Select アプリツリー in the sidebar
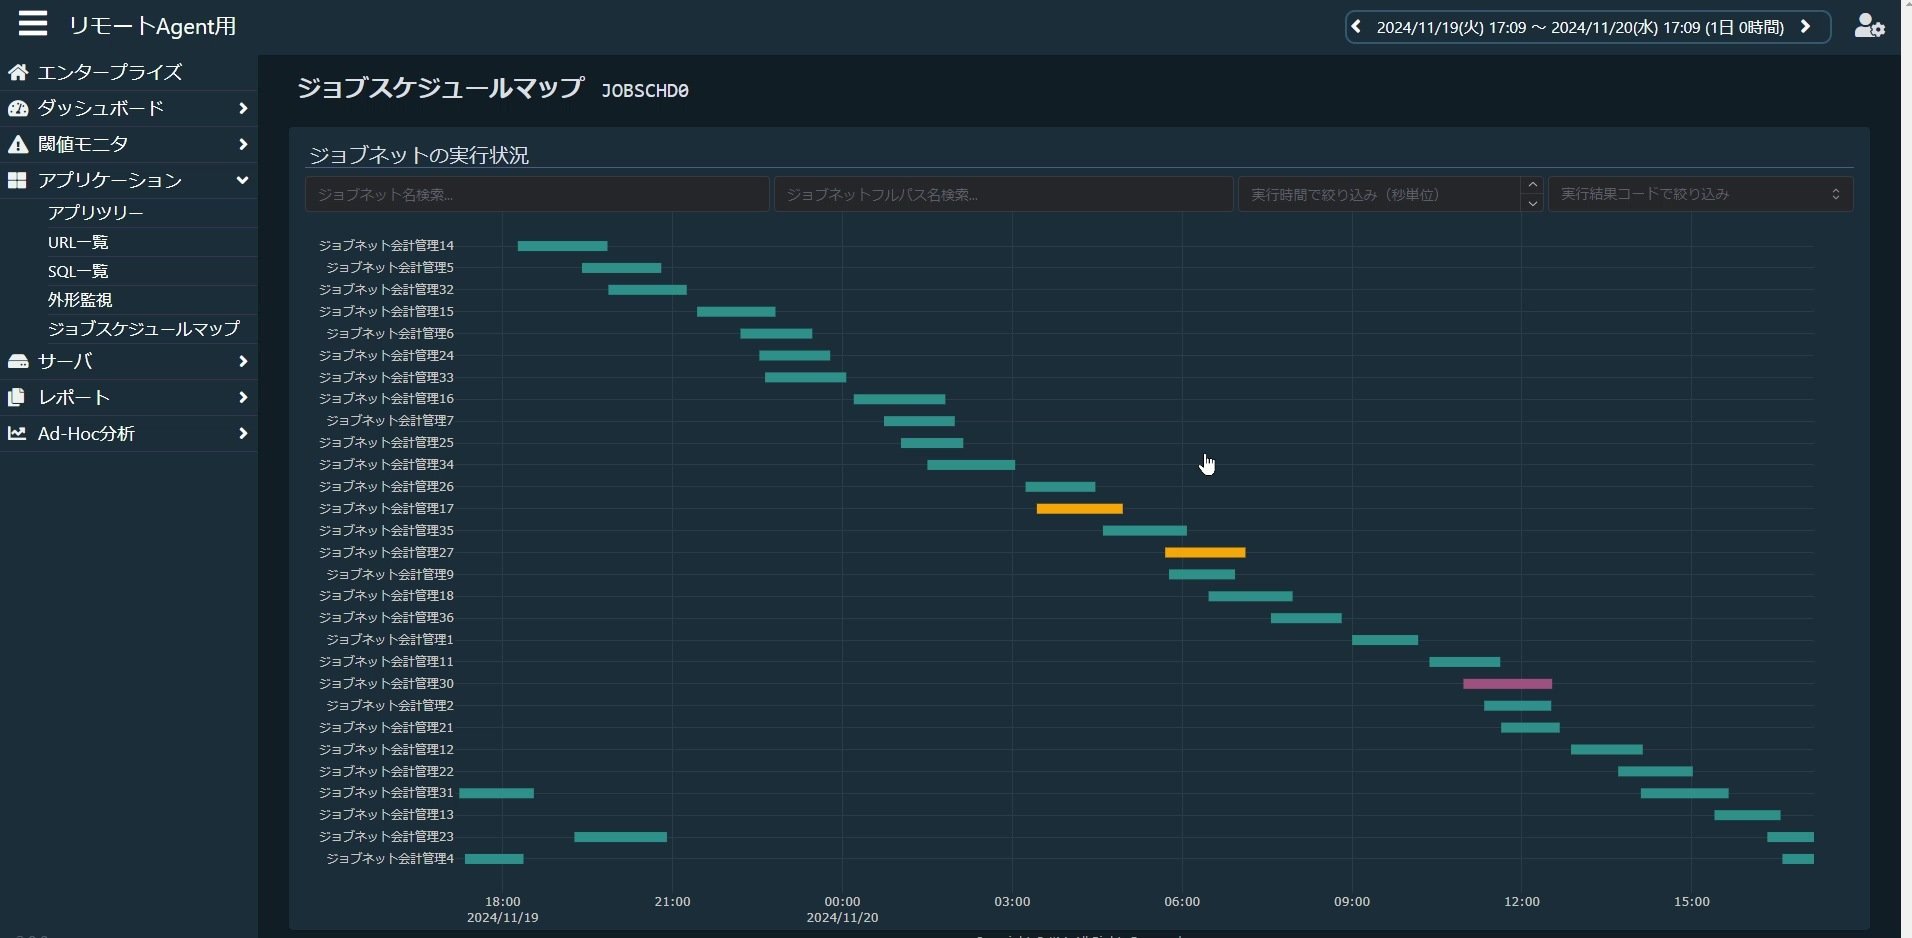Screen dimensions: 1912x938 pos(96,211)
